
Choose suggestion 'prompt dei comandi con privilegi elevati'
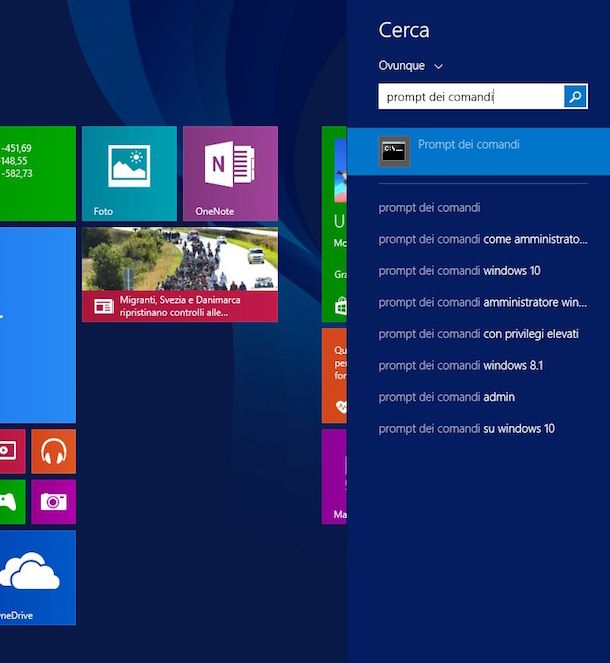coord(478,334)
